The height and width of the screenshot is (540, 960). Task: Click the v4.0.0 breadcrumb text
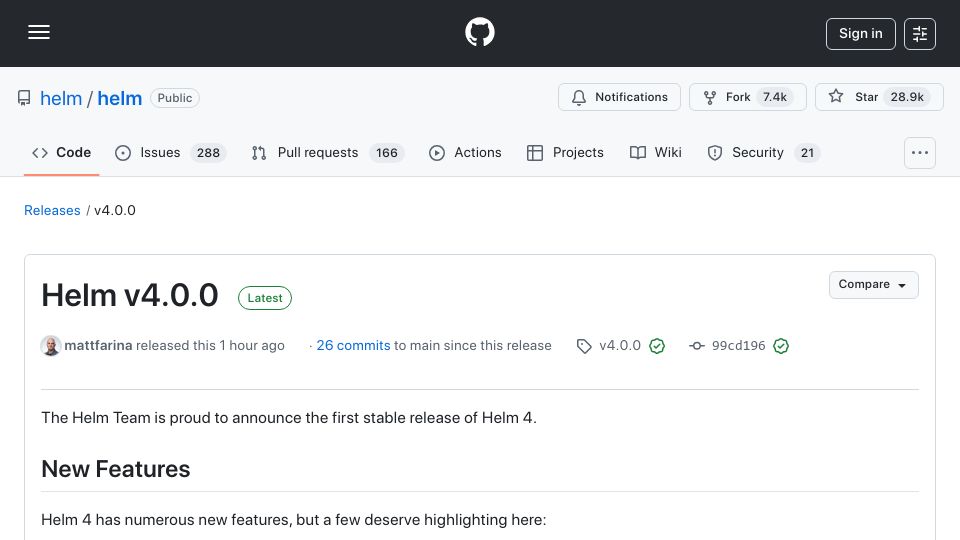coord(114,211)
